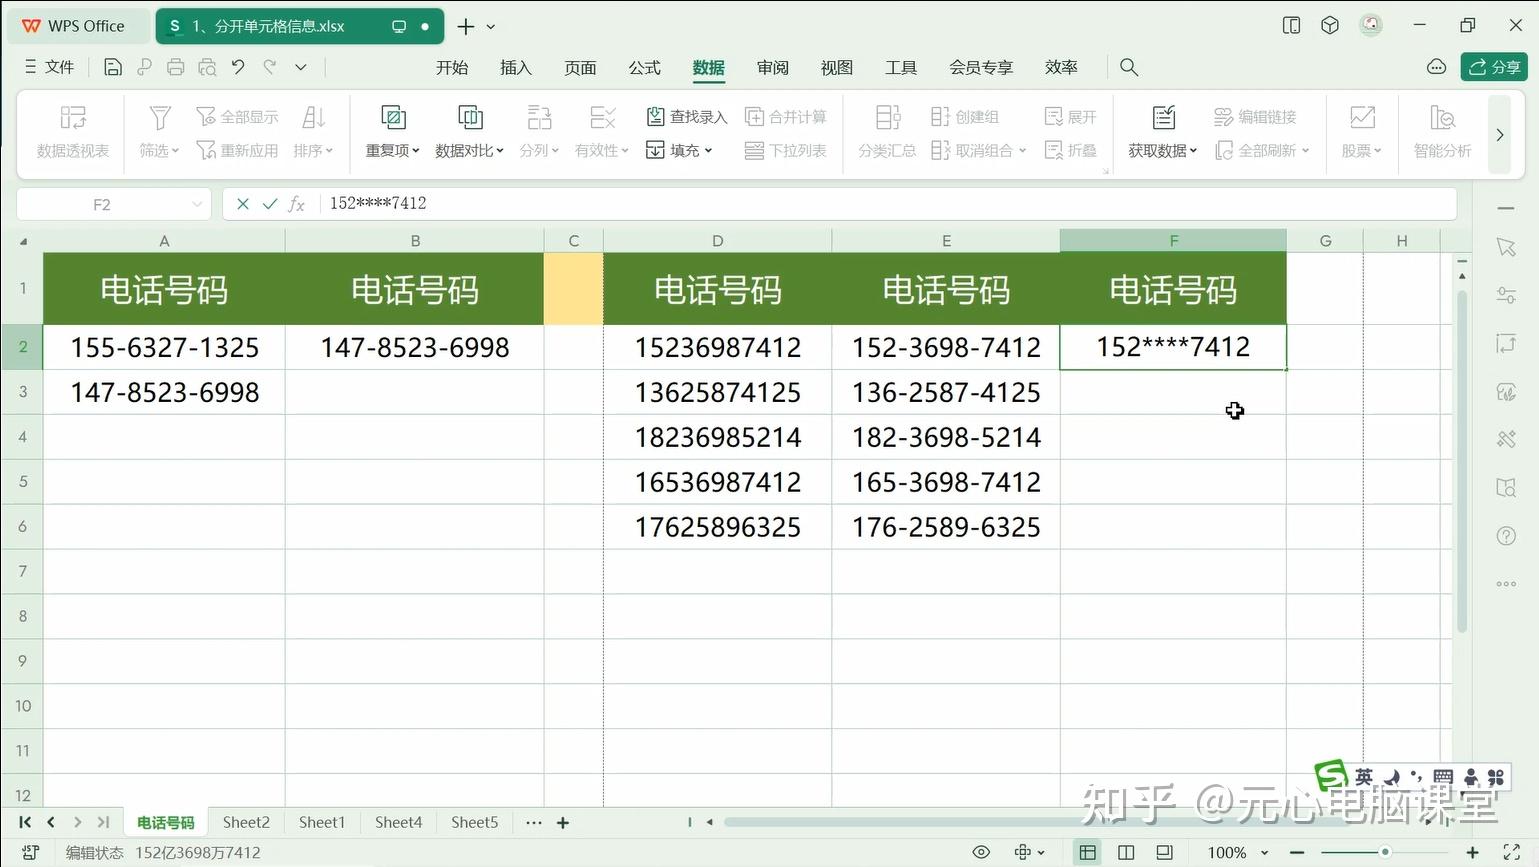Open the search magnifier icon
The height and width of the screenshot is (867, 1539).
tap(1129, 67)
